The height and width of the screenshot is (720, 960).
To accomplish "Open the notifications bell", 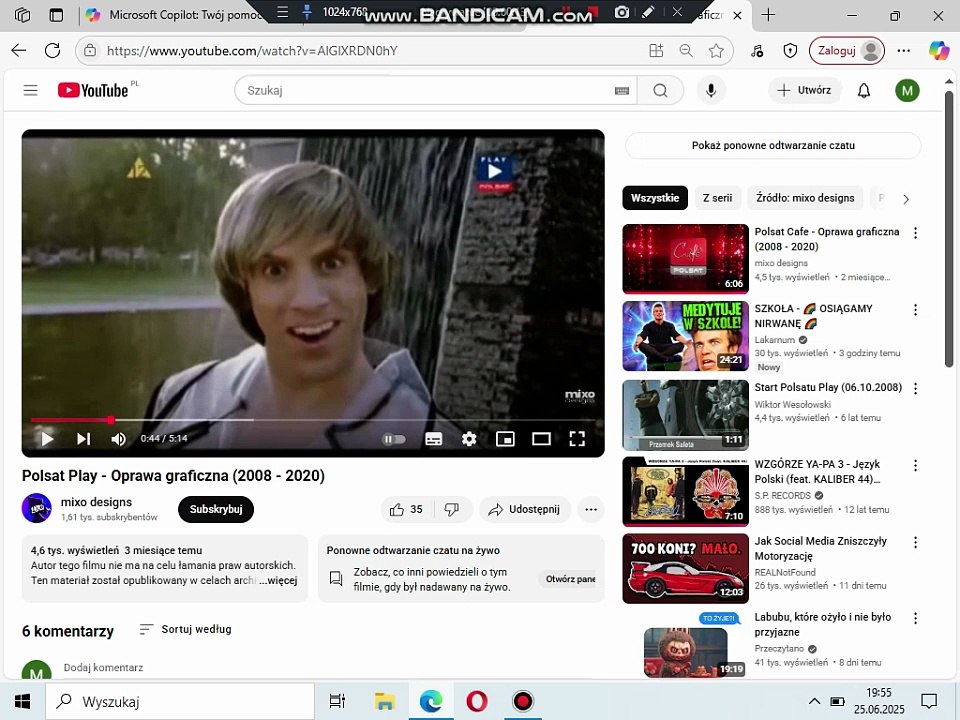I will point(864,91).
